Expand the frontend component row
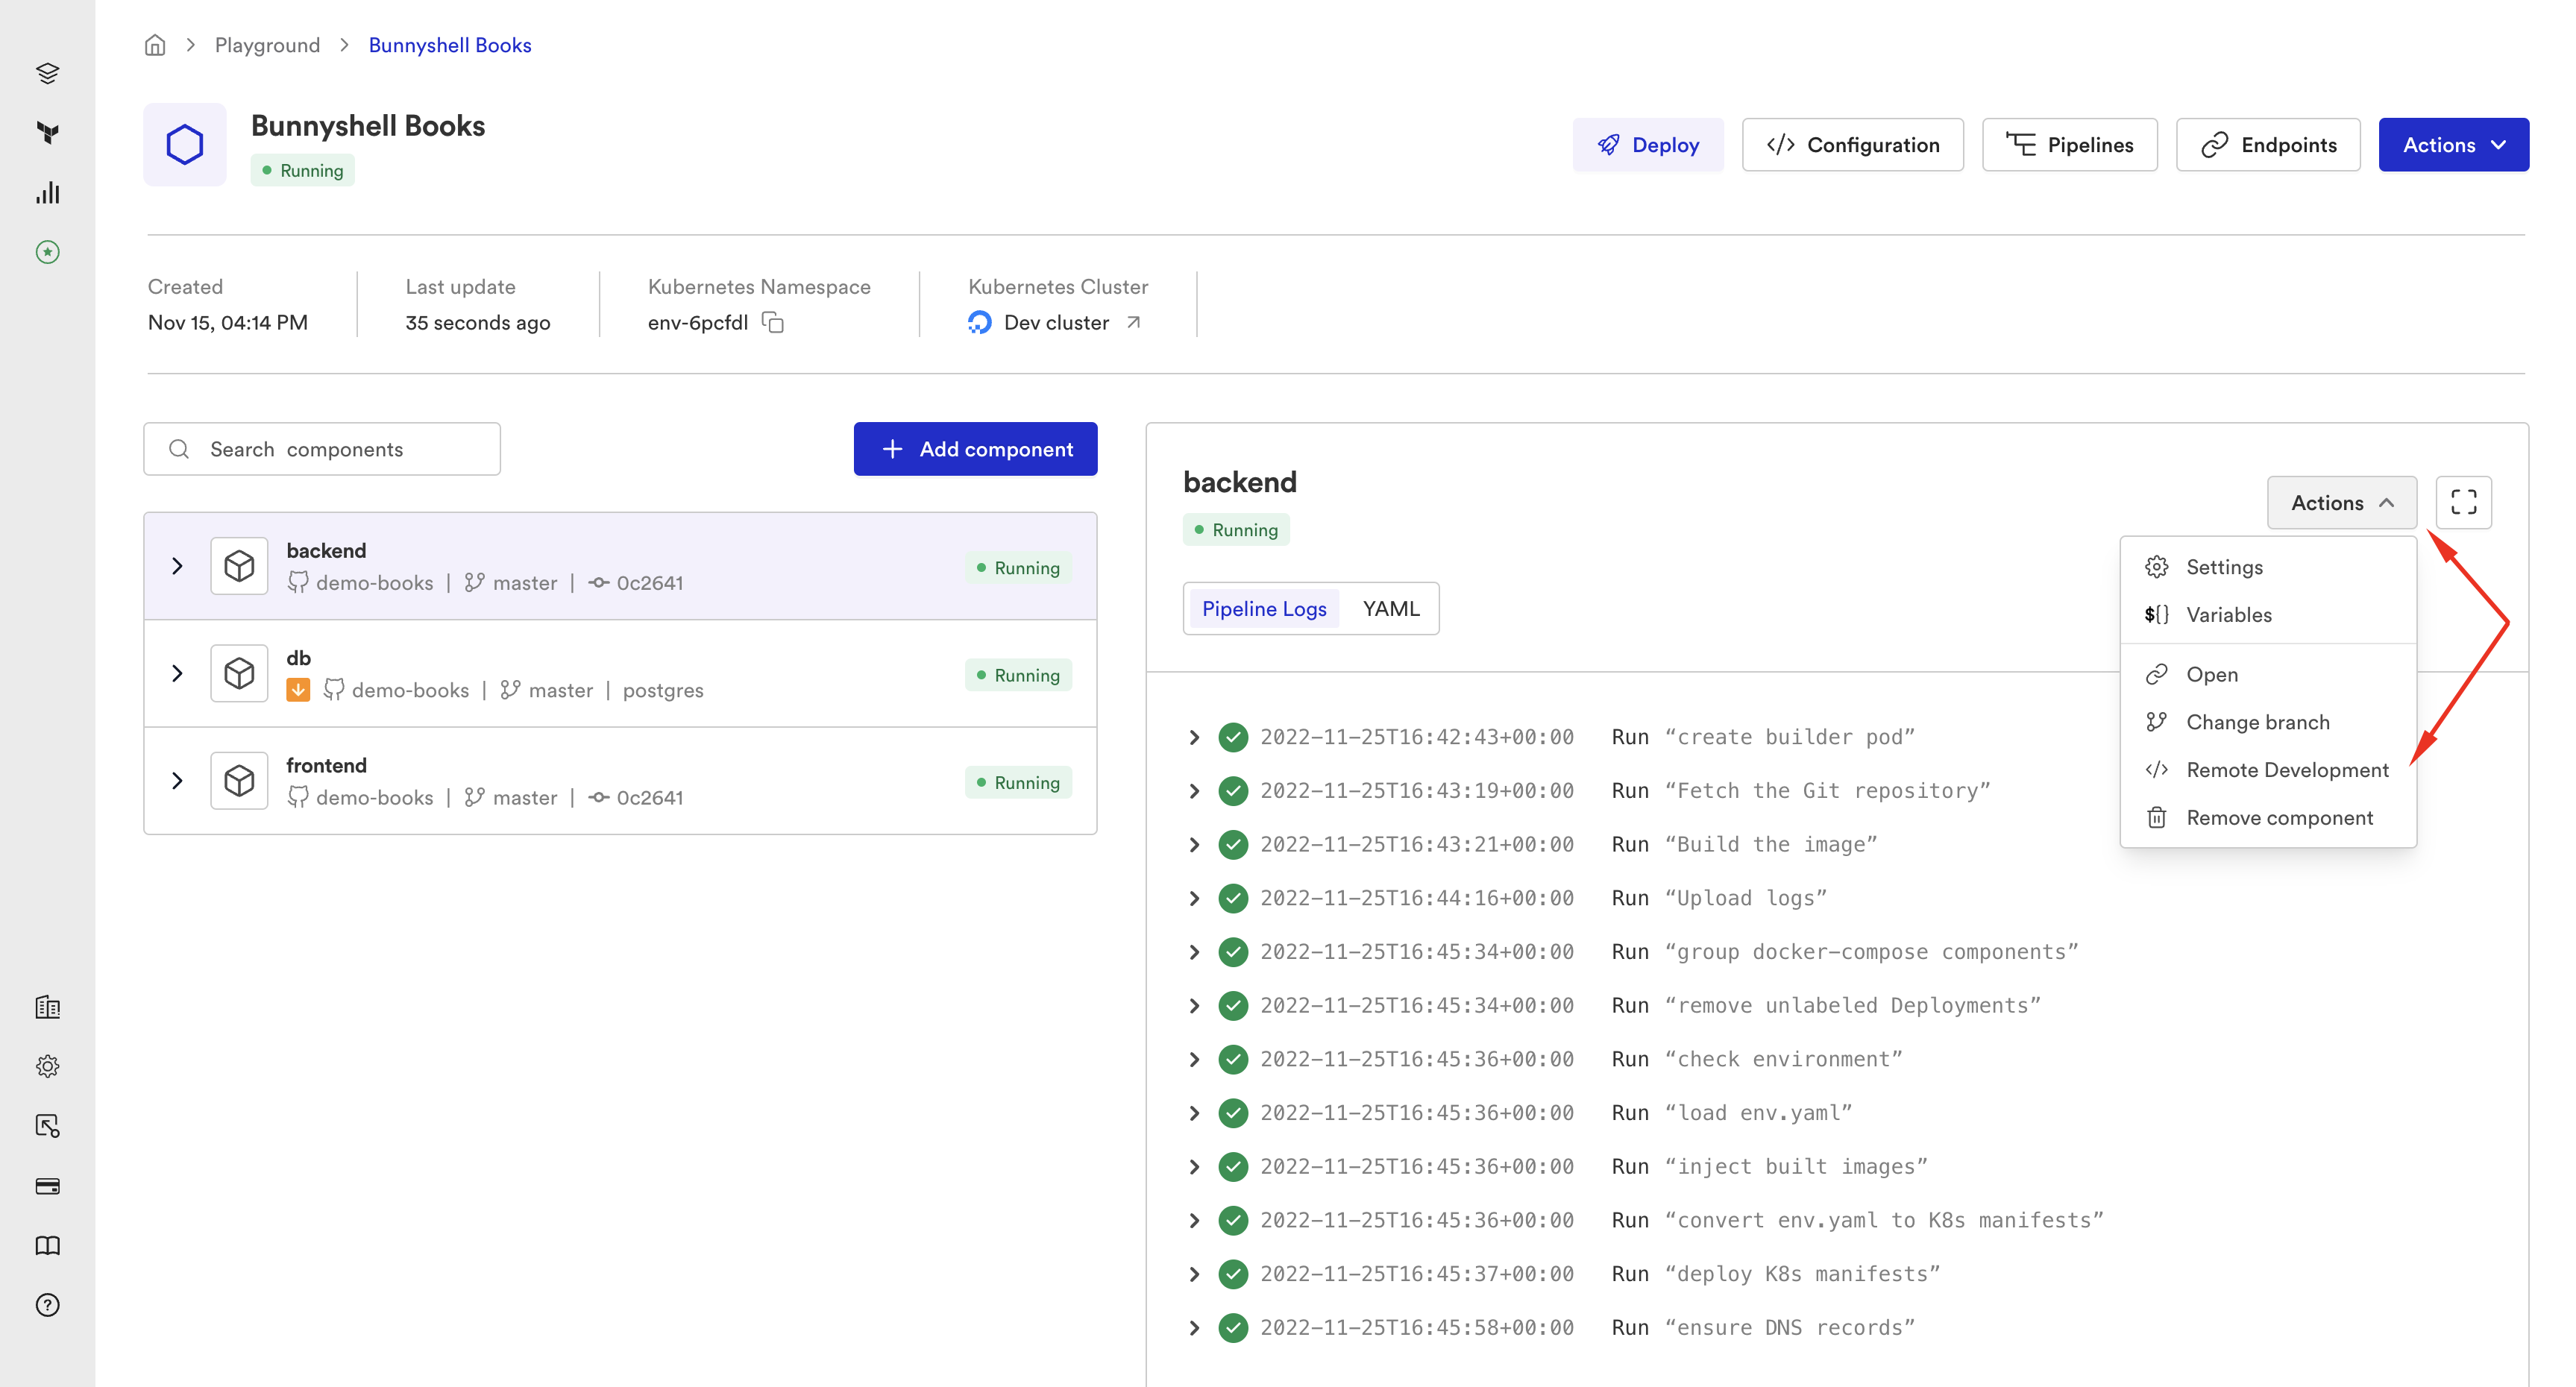 click(x=177, y=780)
